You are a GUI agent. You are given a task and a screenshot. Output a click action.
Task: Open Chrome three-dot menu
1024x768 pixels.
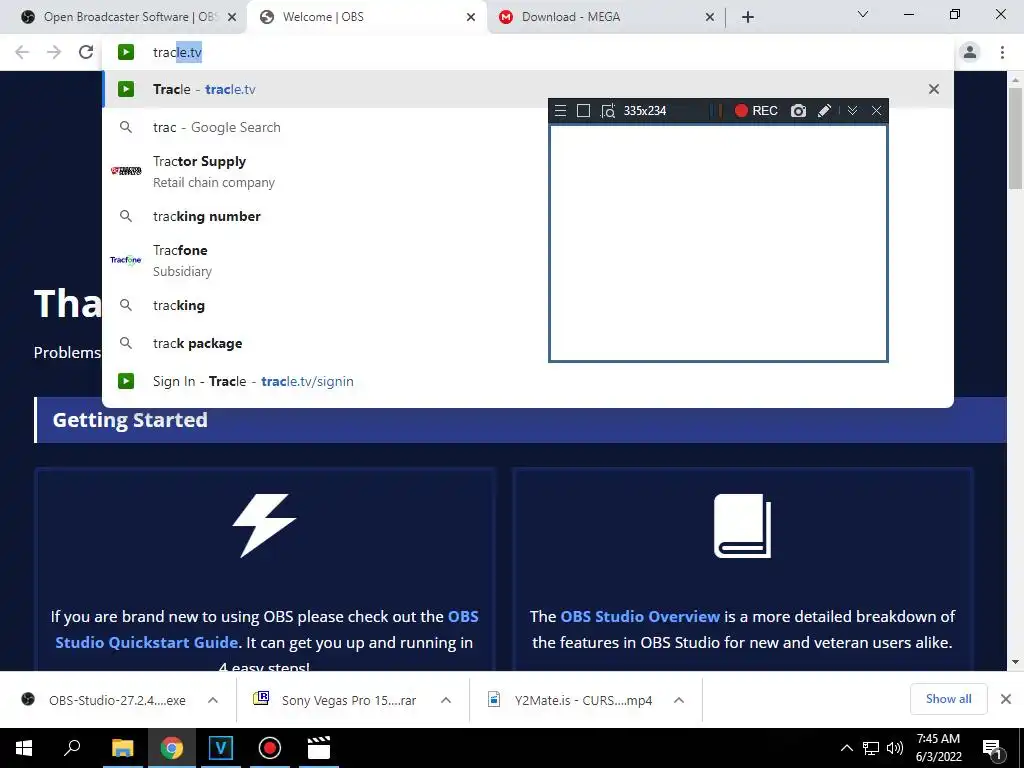pyautogui.click(x=1002, y=52)
